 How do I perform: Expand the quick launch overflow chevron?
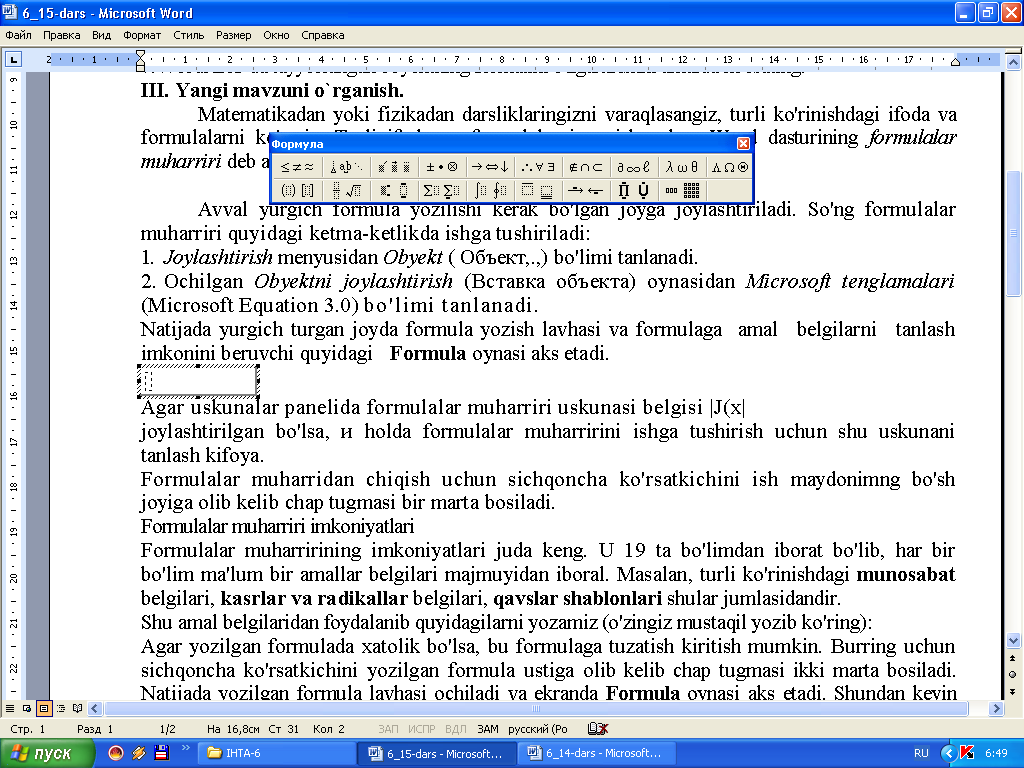click(185, 748)
